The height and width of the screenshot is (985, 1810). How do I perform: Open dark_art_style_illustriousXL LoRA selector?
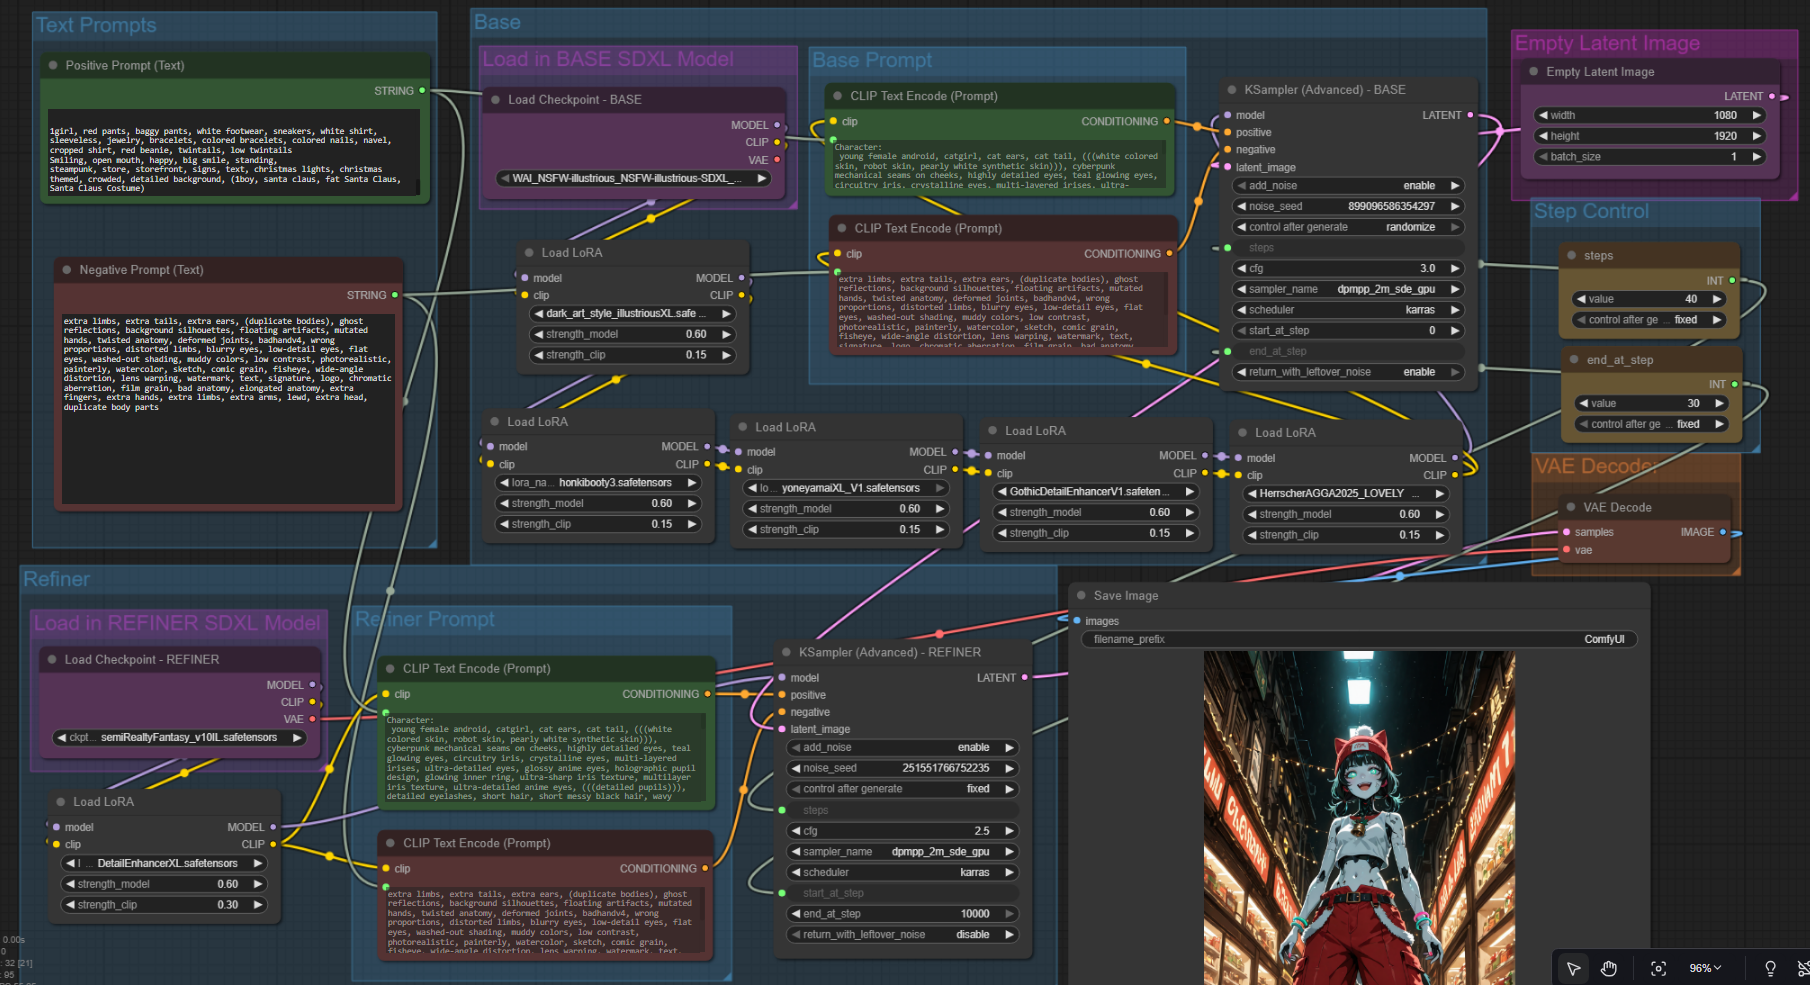tap(633, 313)
